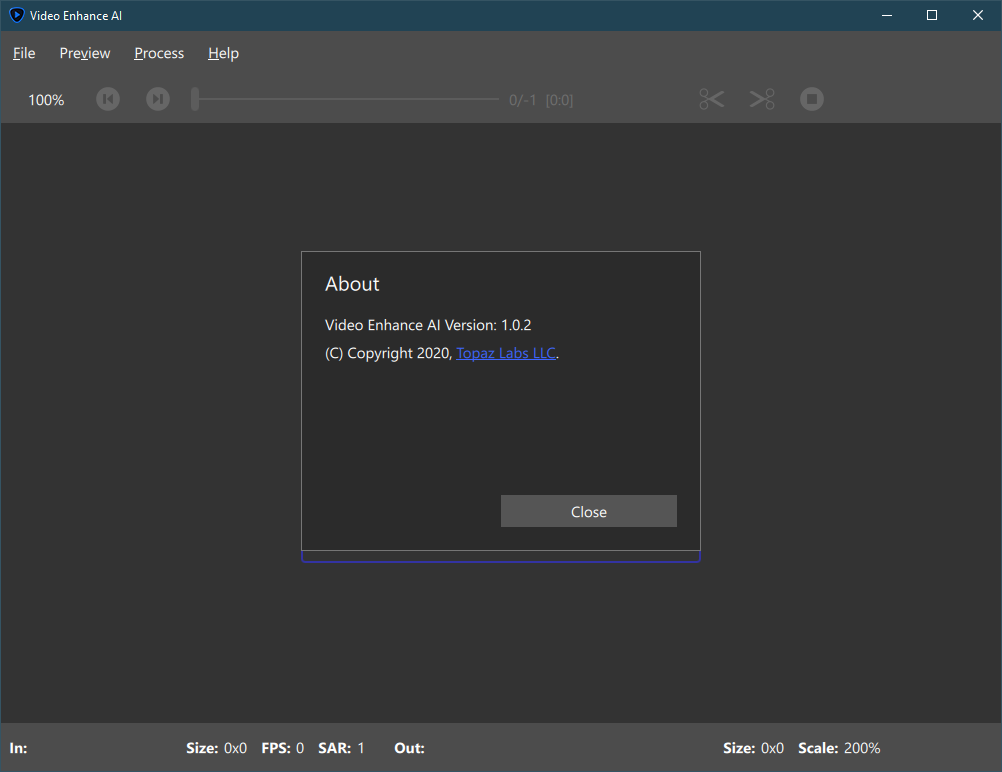Open the Process menu
Image resolution: width=1002 pixels, height=772 pixels.
[159, 53]
